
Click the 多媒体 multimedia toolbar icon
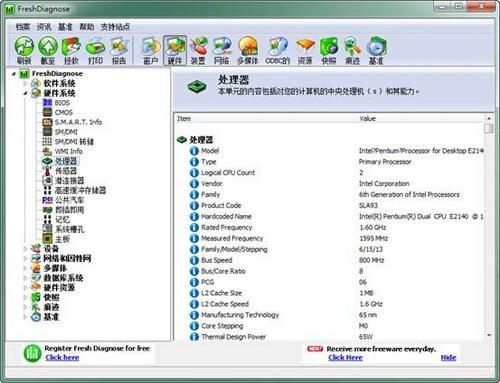tap(248, 50)
